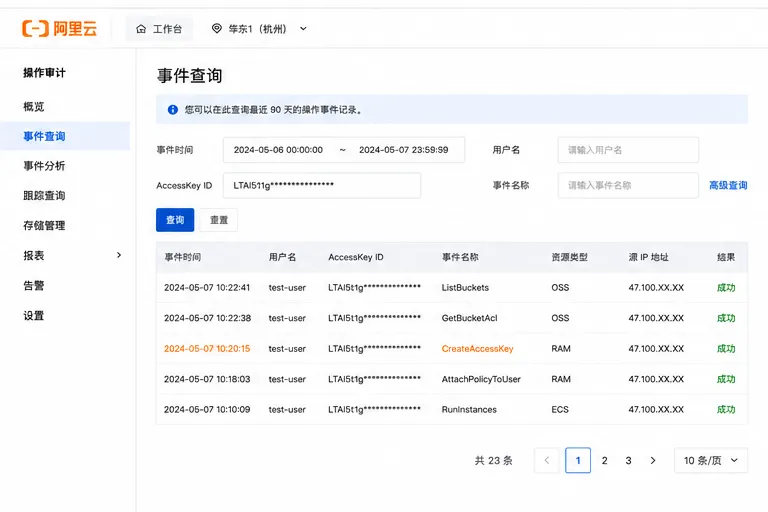Click 成功 result in the ListBuckets row

(x=726, y=288)
